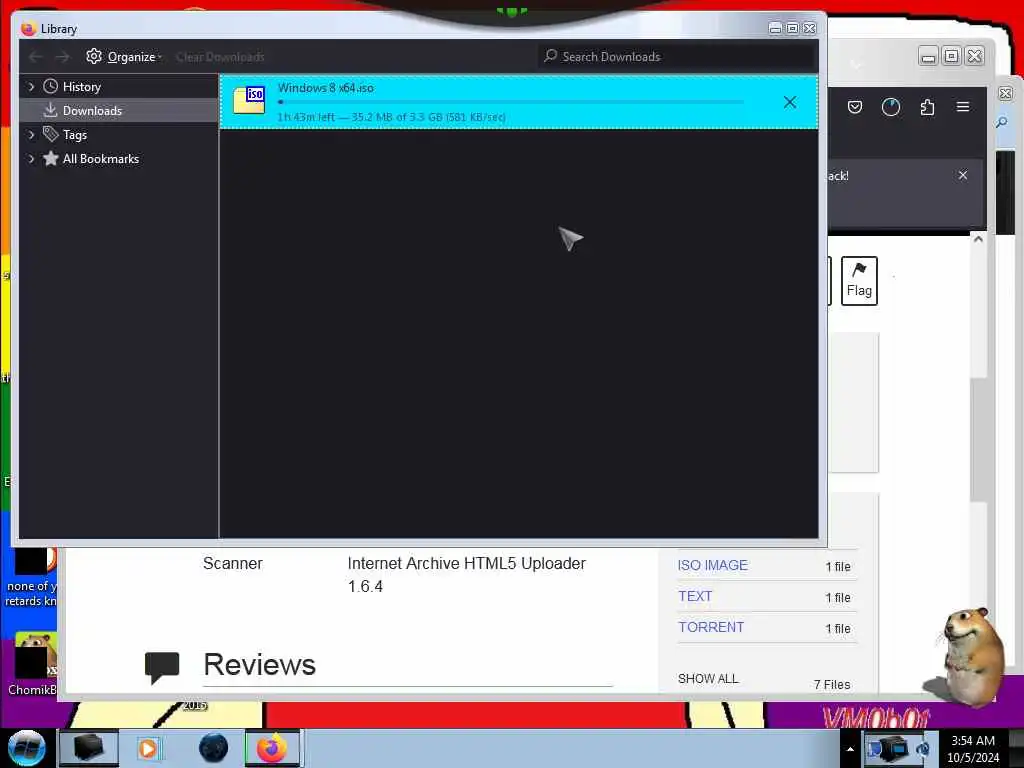Click the ISO file icon in downloads list
1024x768 pixels.
(x=249, y=100)
